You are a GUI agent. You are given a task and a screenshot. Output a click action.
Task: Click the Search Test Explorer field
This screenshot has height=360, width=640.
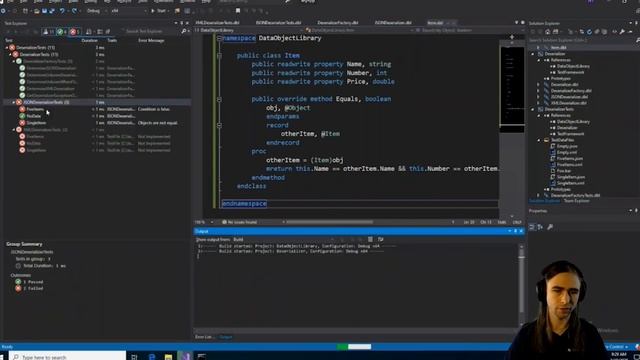point(151,31)
